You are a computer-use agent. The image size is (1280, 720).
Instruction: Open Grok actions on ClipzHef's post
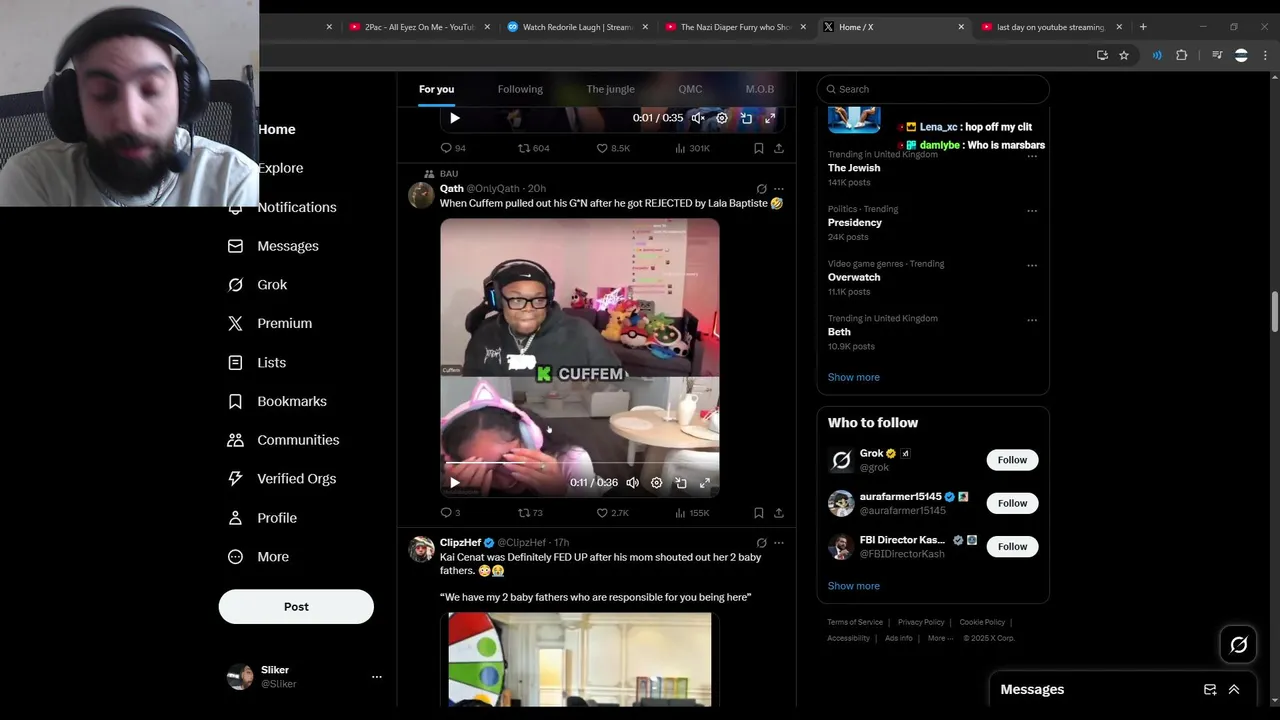tap(761, 543)
